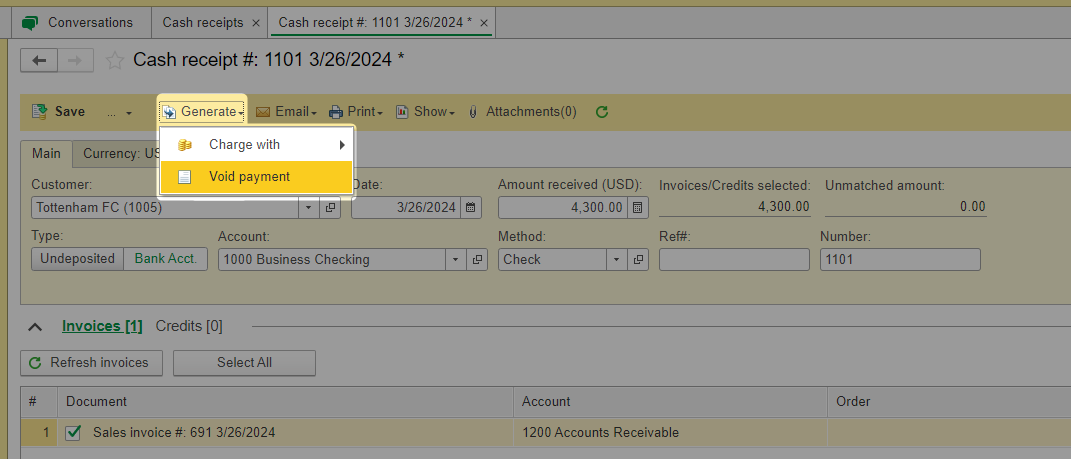
Task: Click the Customer field Tottenham FC (1005)
Action: click(x=165, y=207)
